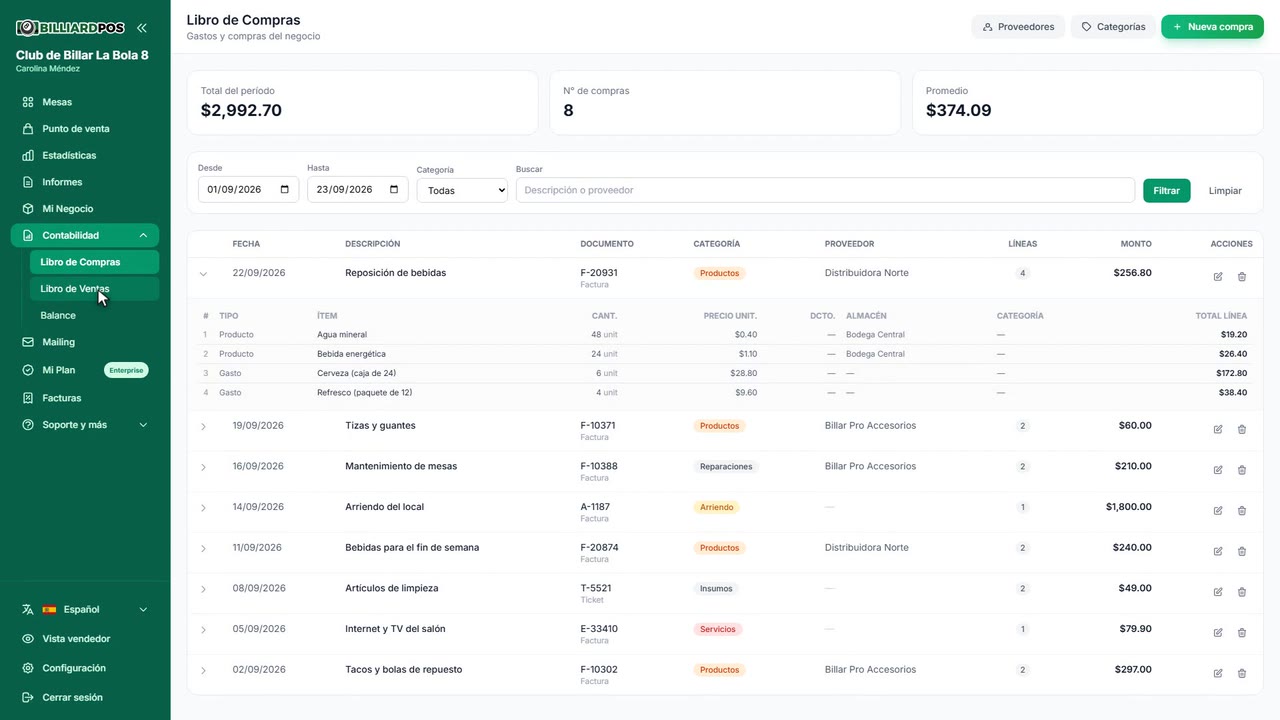Apply filters with the Filtrar button
The image size is (1280, 720).
tap(1167, 190)
